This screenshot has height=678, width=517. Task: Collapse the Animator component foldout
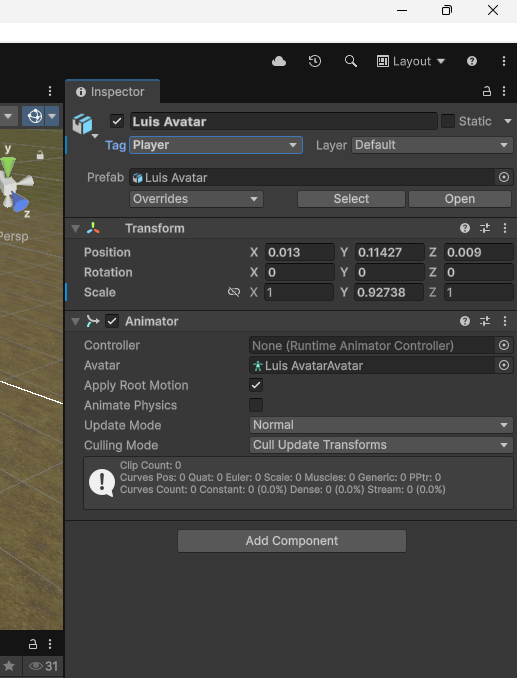coord(76,321)
